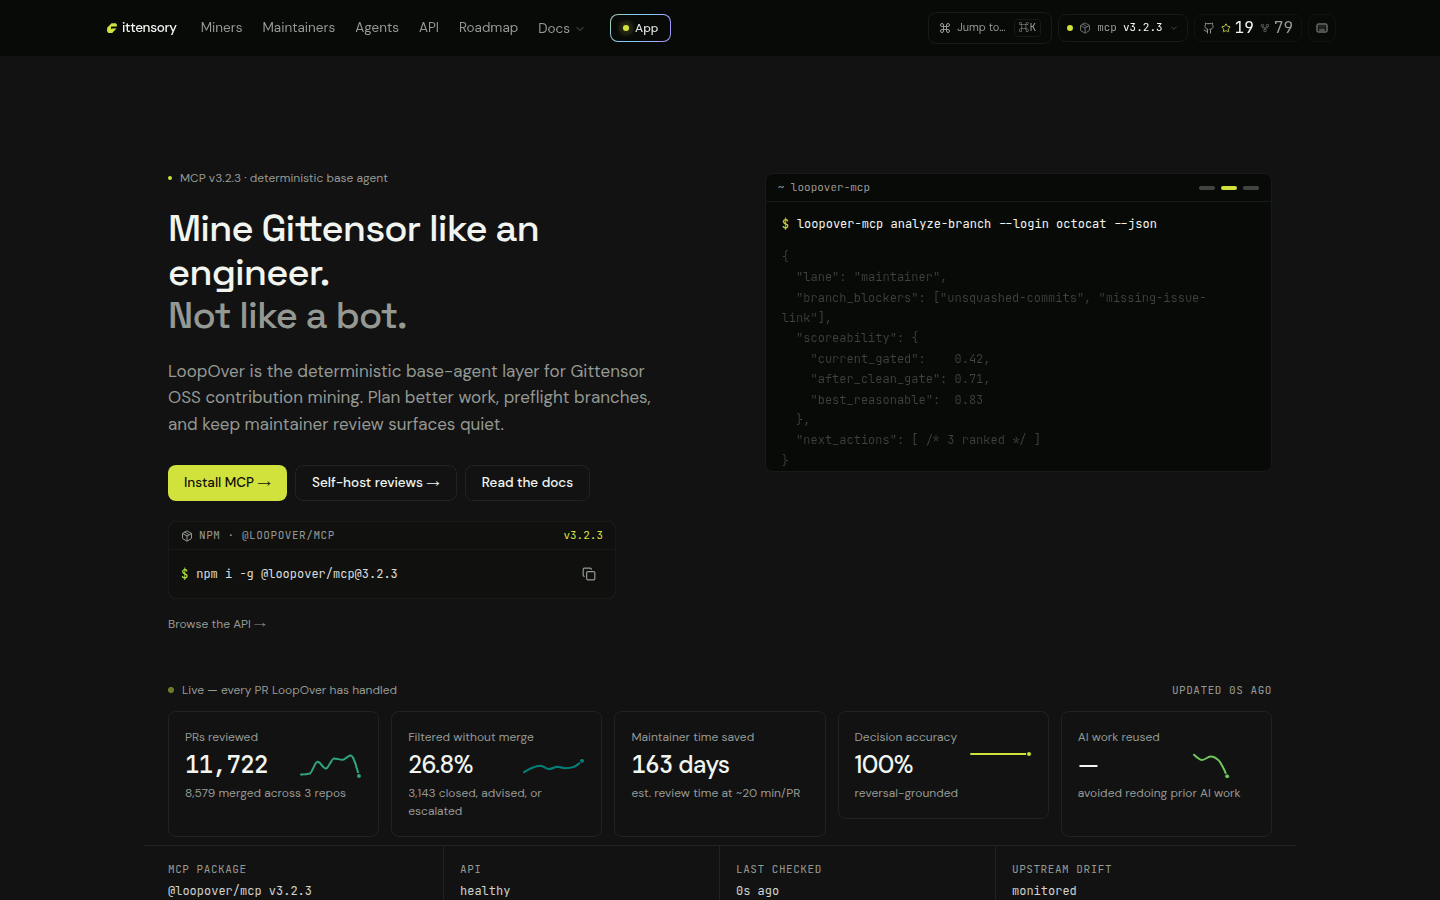This screenshot has height=900, width=1440.
Task: Select the highlighted middle terminal tab indicator
Action: click(x=1229, y=188)
